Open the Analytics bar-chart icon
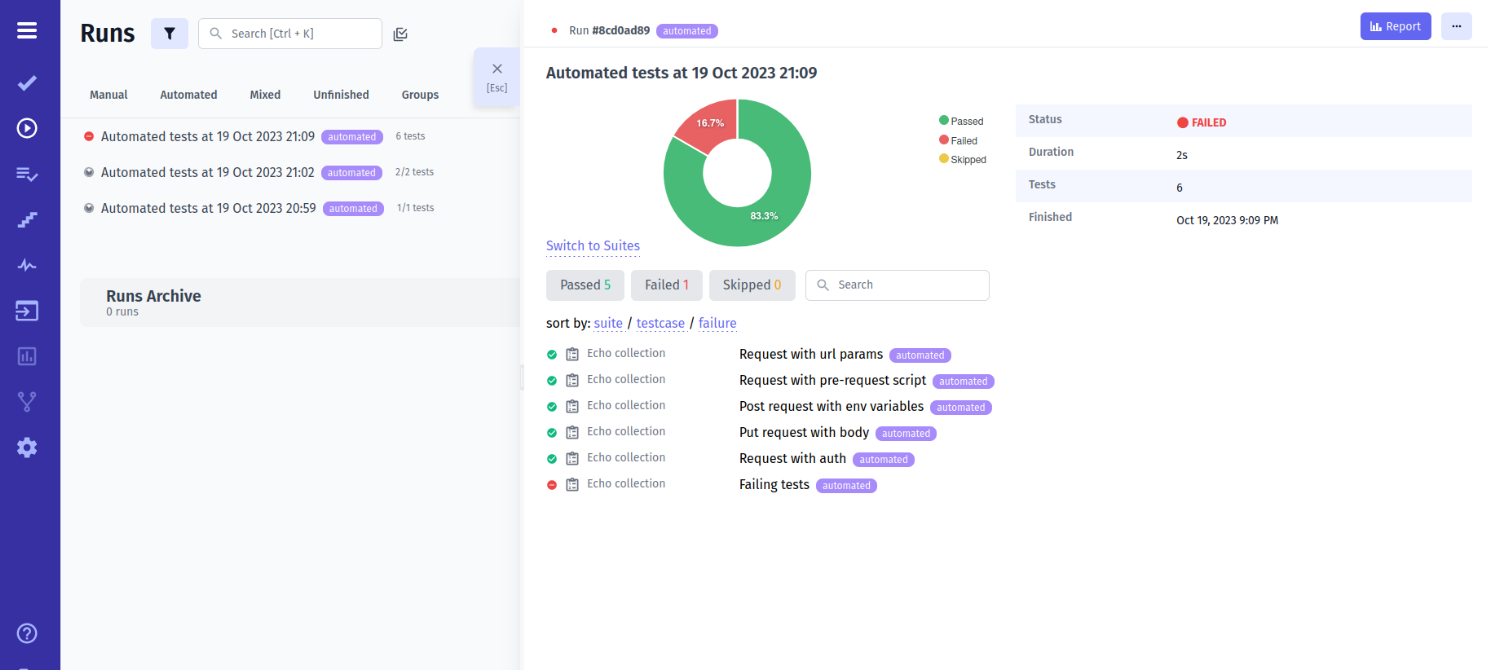The width and height of the screenshot is (1488, 670). (x=27, y=356)
